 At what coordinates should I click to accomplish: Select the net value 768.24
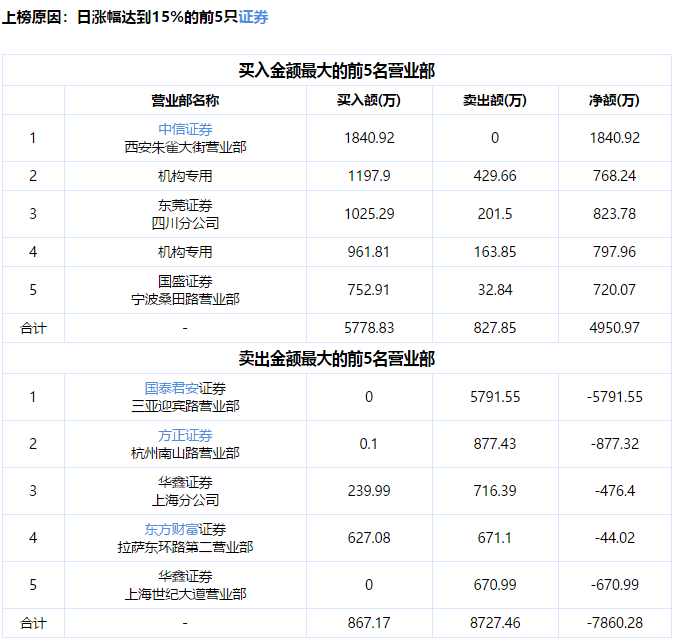(x=614, y=176)
